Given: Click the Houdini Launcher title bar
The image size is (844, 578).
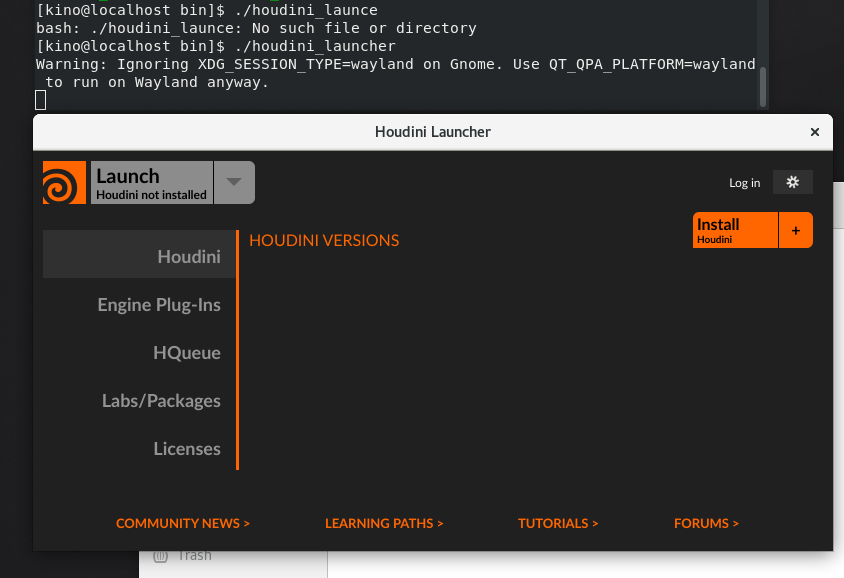Looking at the screenshot, I should pos(432,131).
